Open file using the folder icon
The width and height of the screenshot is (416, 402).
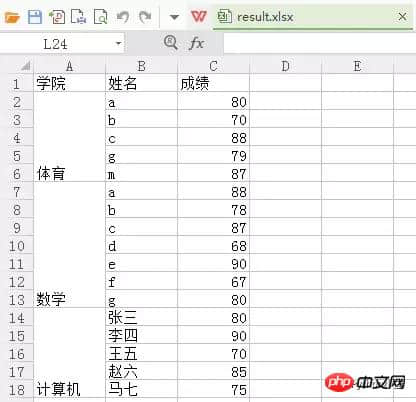(12, 17)
